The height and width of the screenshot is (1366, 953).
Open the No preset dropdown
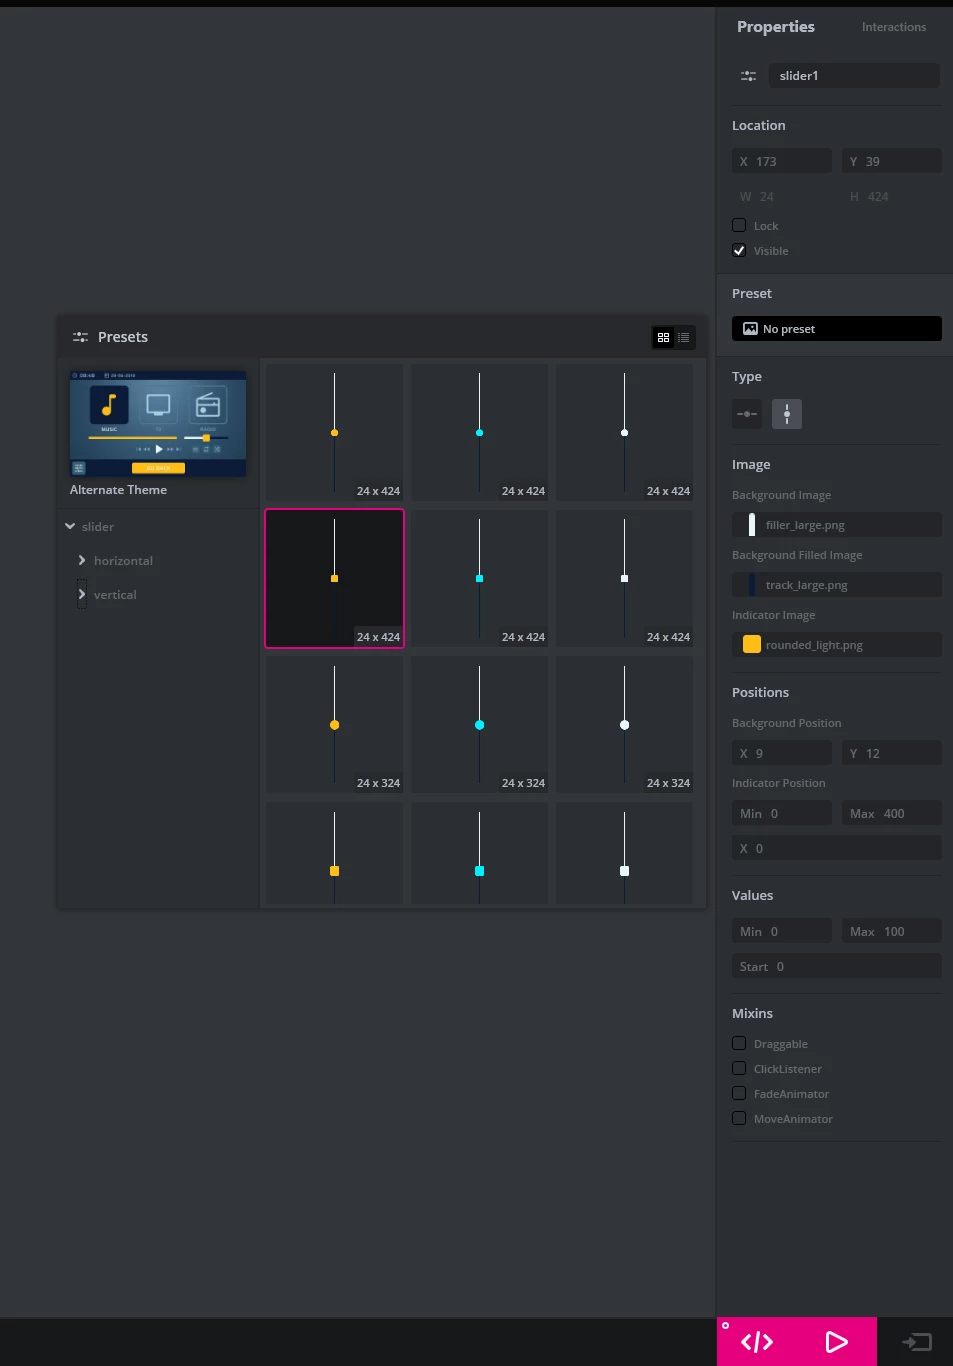837,329
